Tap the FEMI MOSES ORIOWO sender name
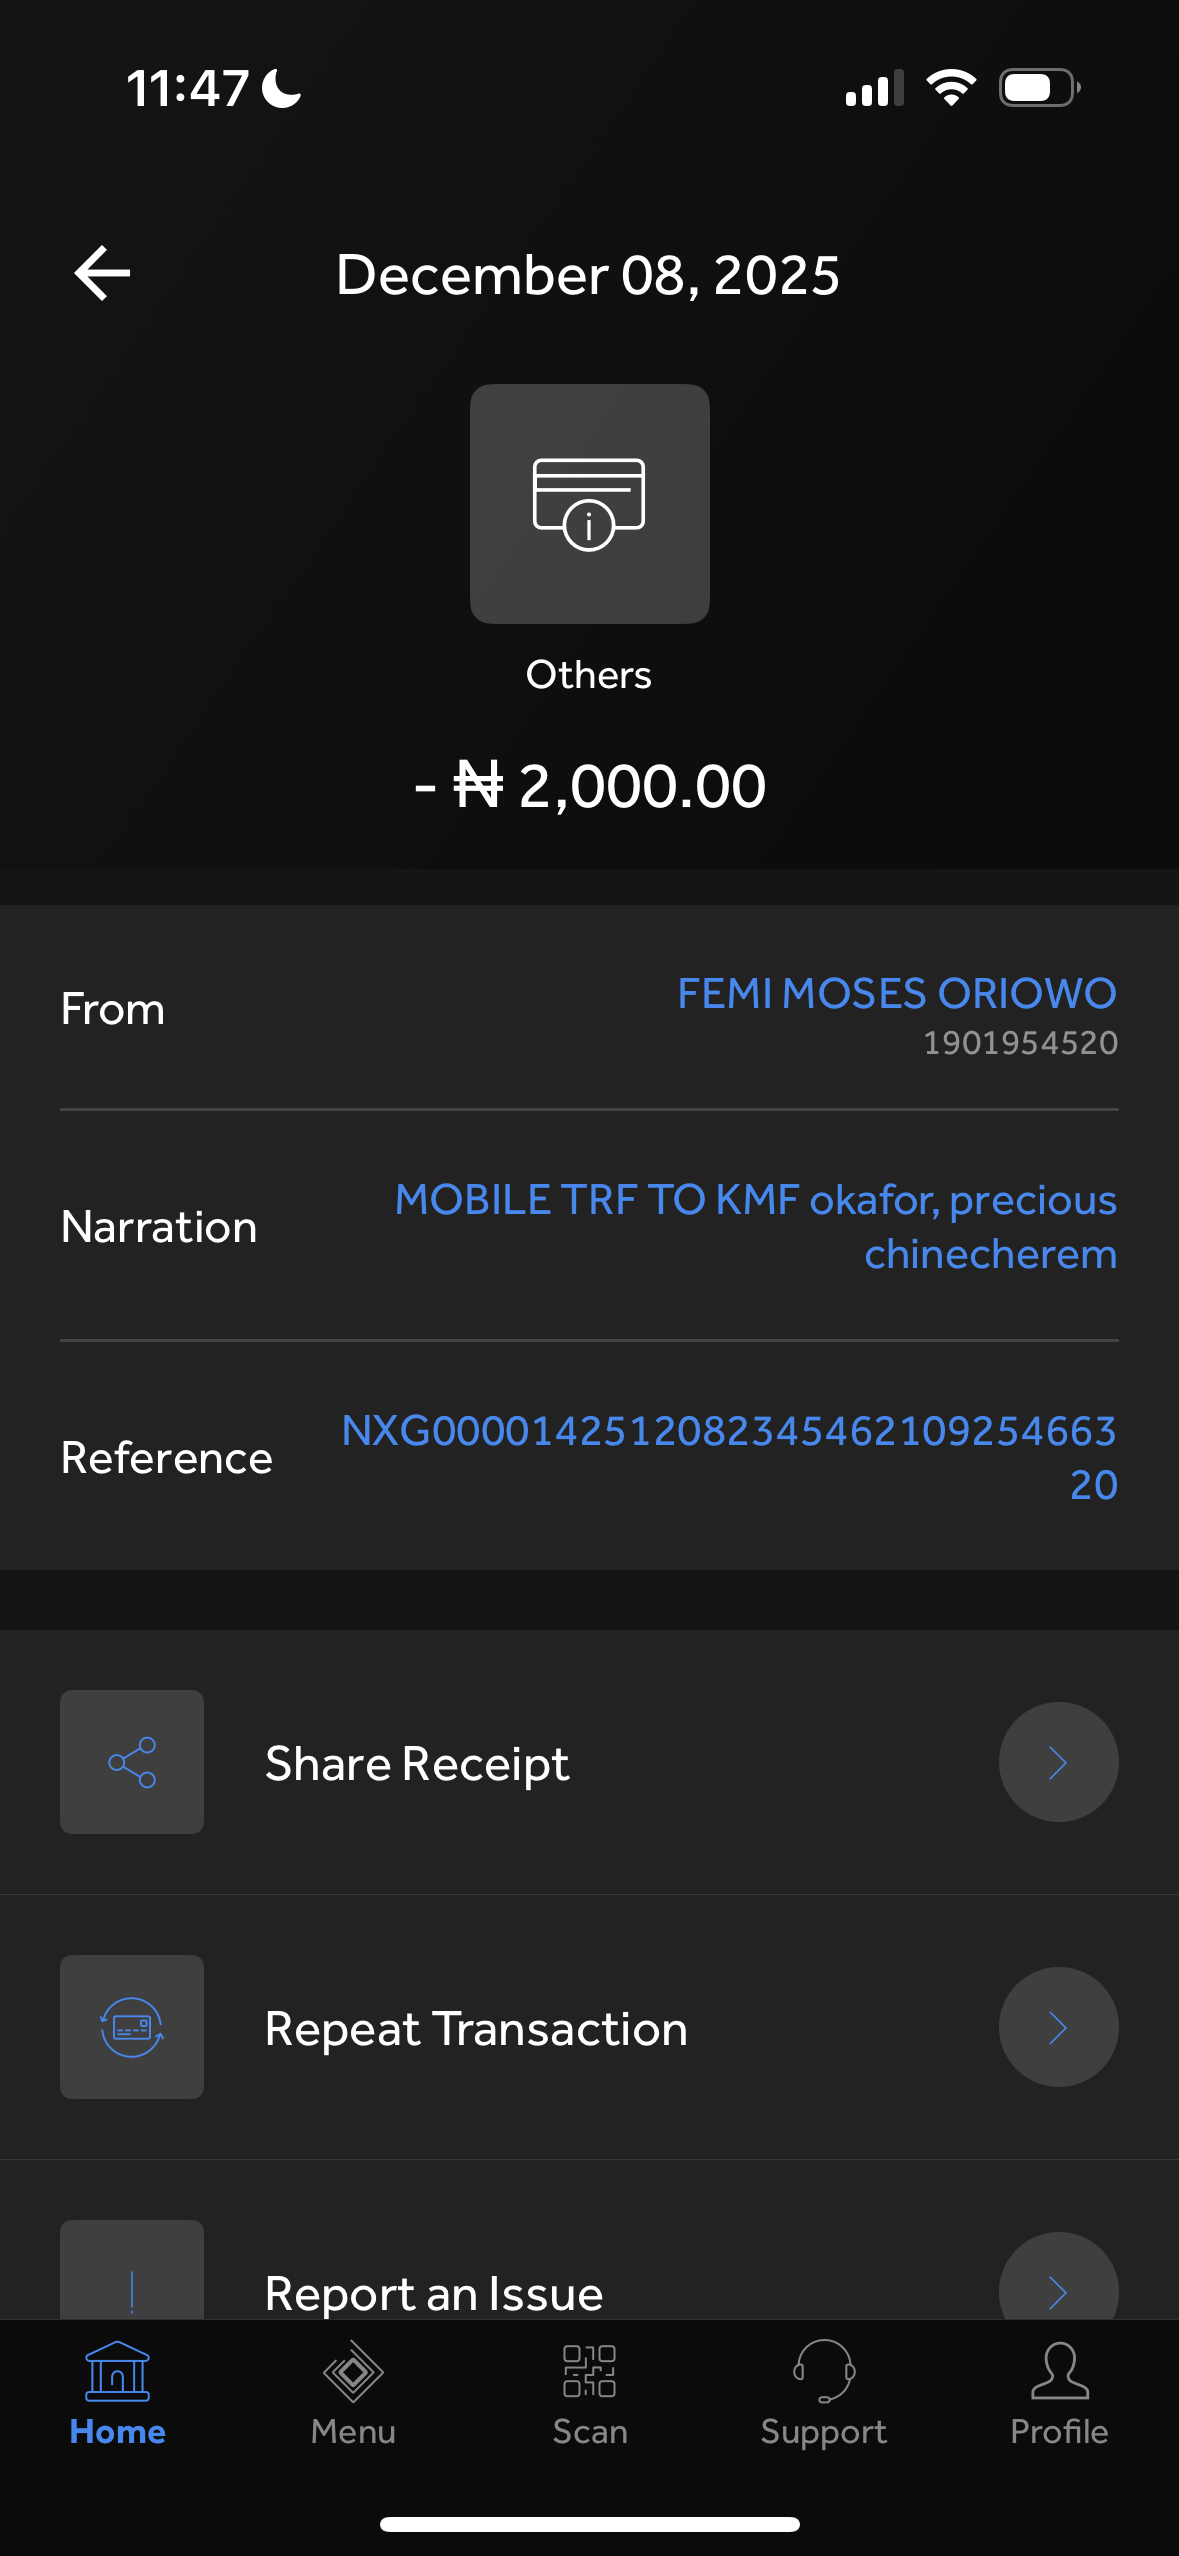1179x2556 pixels. tap(896, 994)
